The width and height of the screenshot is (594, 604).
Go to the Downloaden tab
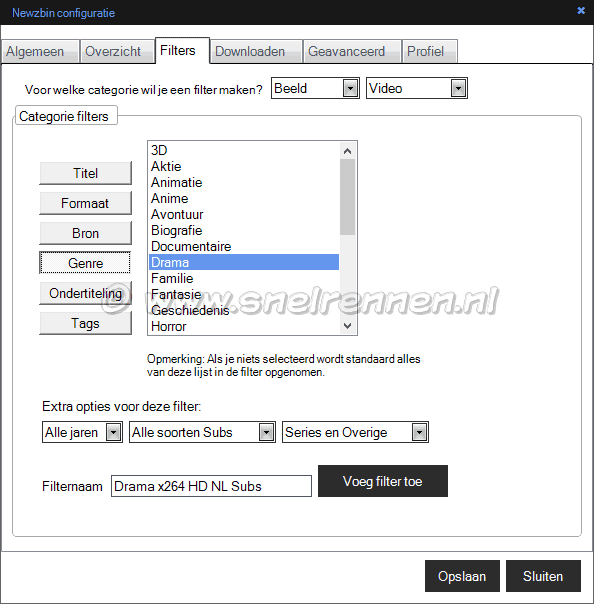(x=256, y=51)
